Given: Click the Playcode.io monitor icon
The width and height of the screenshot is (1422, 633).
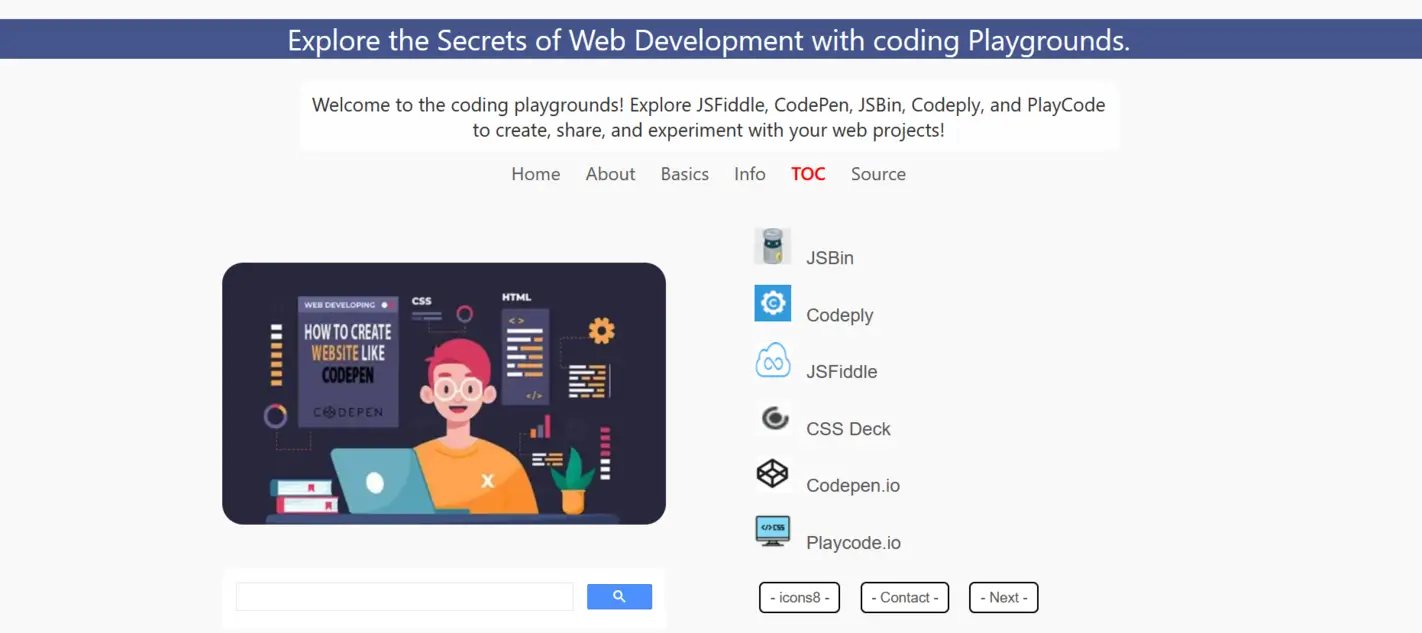Looking at the screenshot, I should pos(772,531).
